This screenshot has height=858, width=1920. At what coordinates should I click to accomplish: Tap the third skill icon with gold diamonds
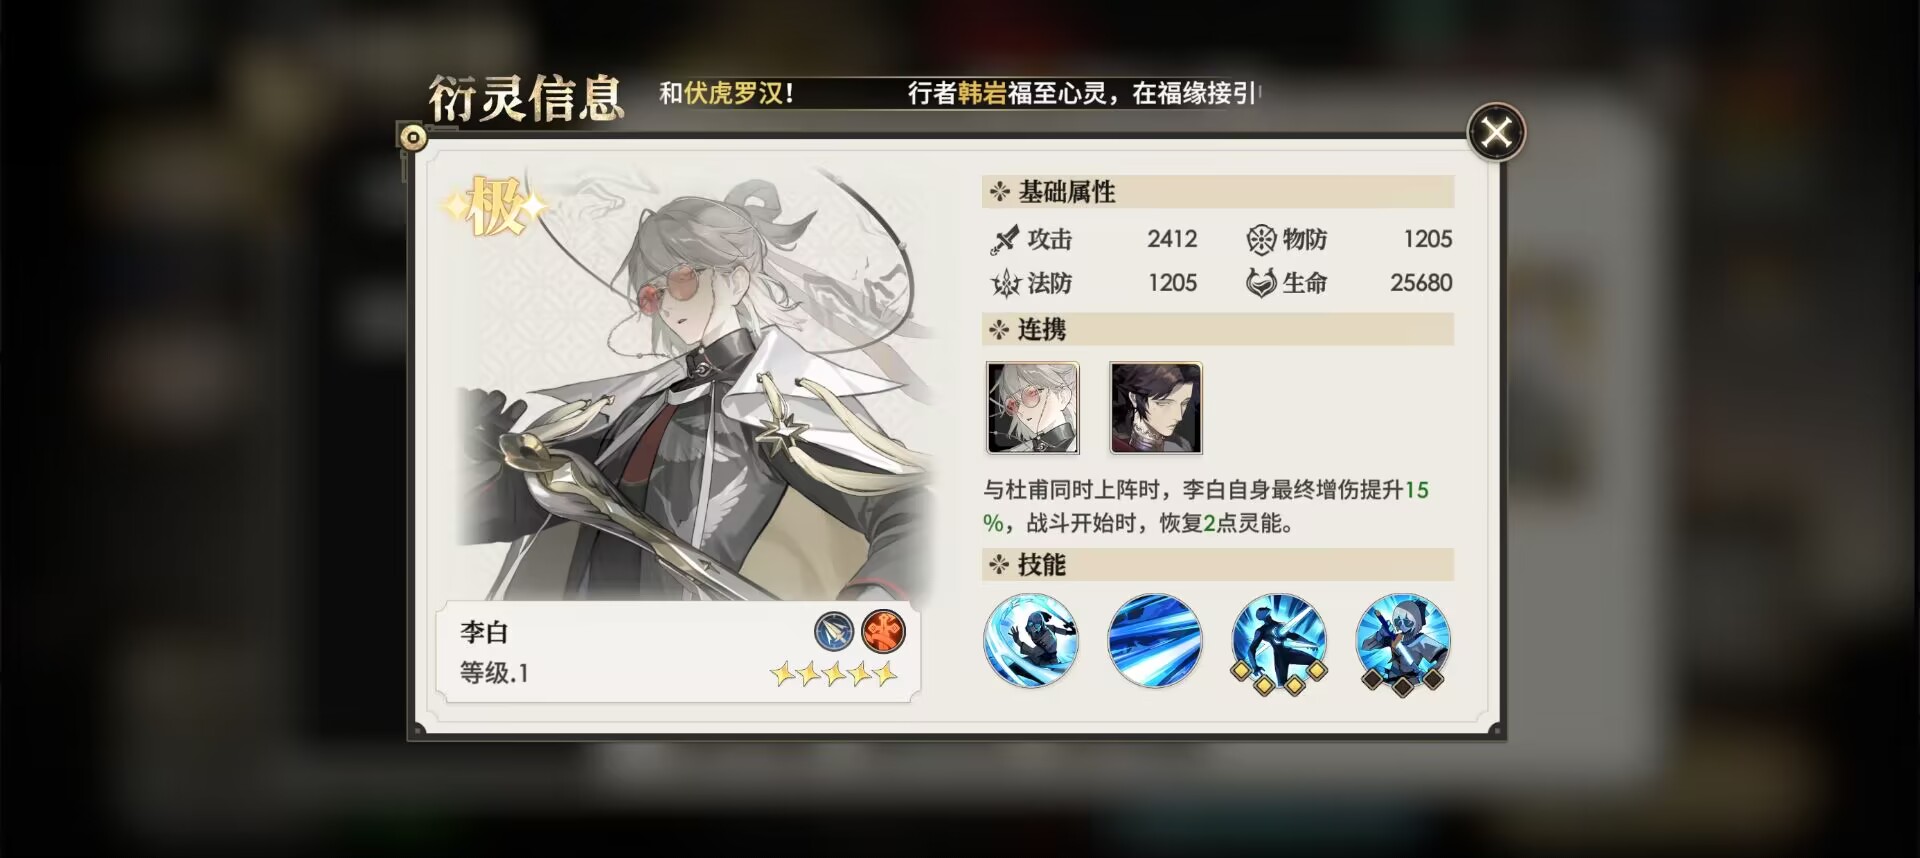pyautogui.click(x=1279, y=642)
